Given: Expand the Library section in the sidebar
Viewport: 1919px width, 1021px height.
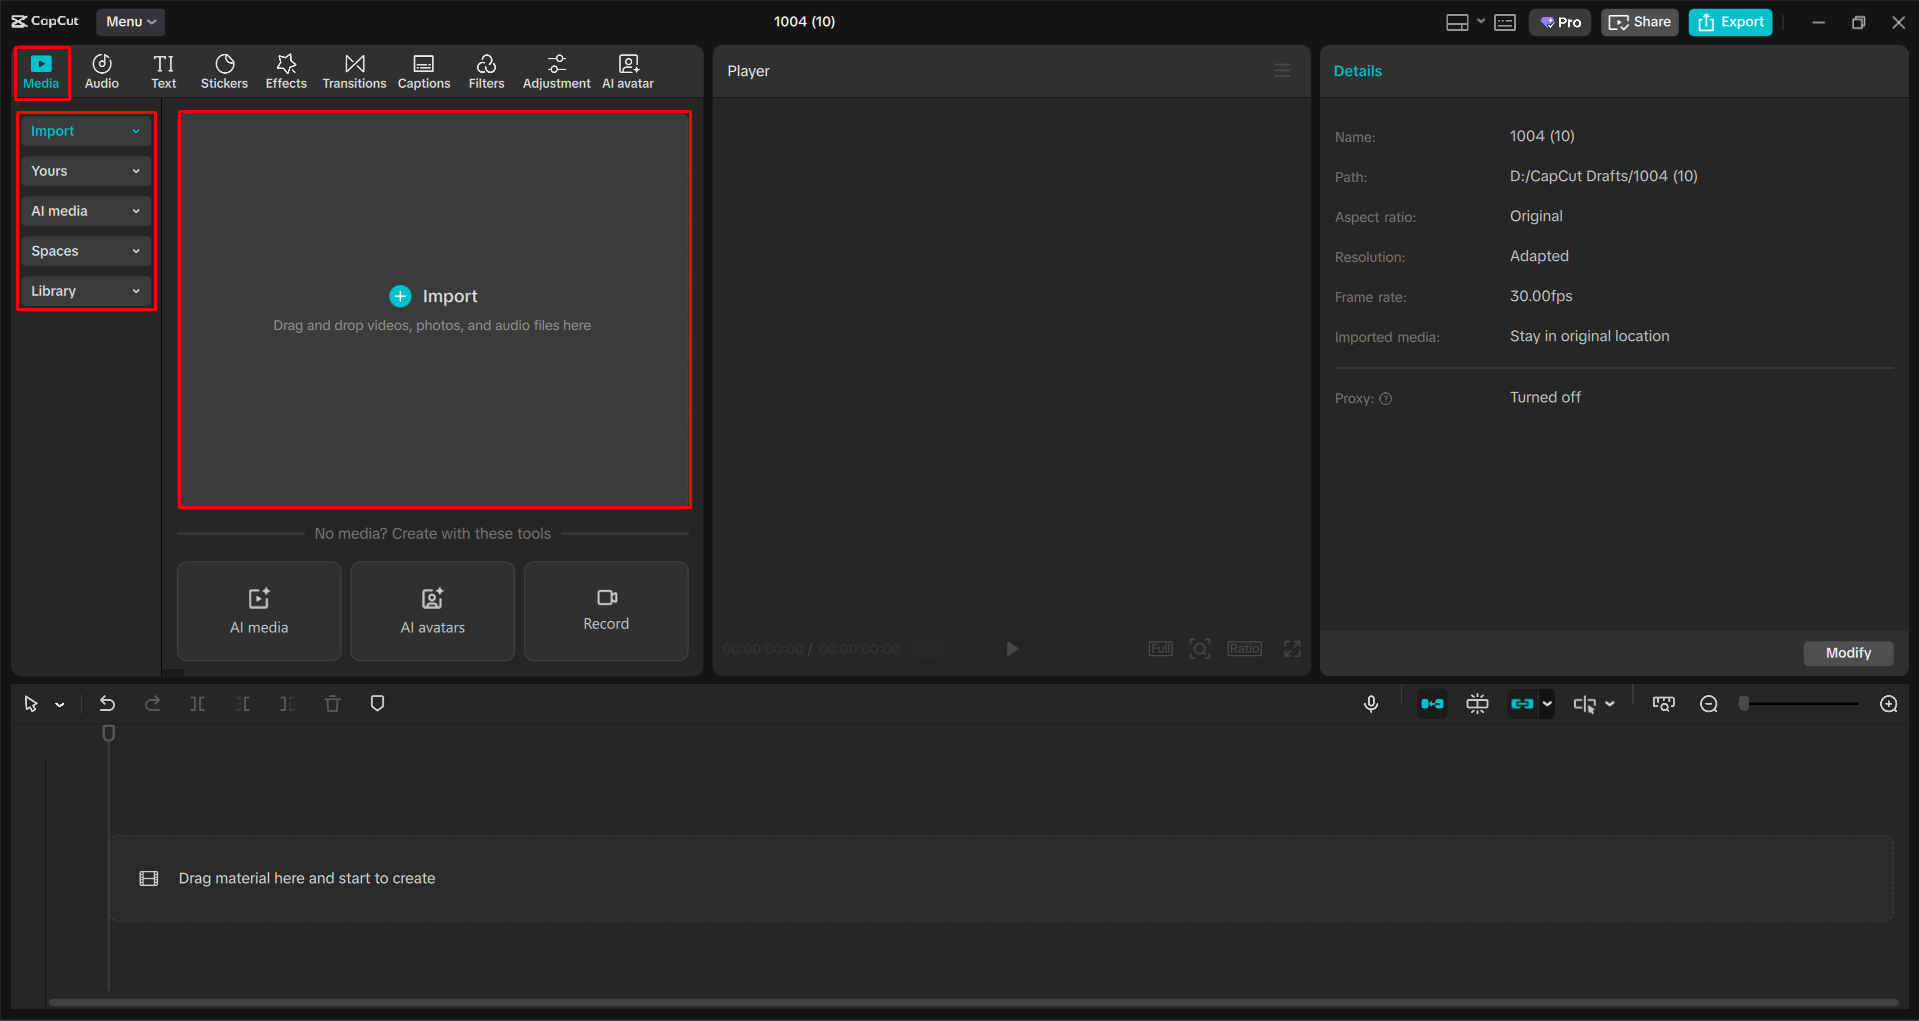Looking at the screenshot, I should click(x=85, y=291).
